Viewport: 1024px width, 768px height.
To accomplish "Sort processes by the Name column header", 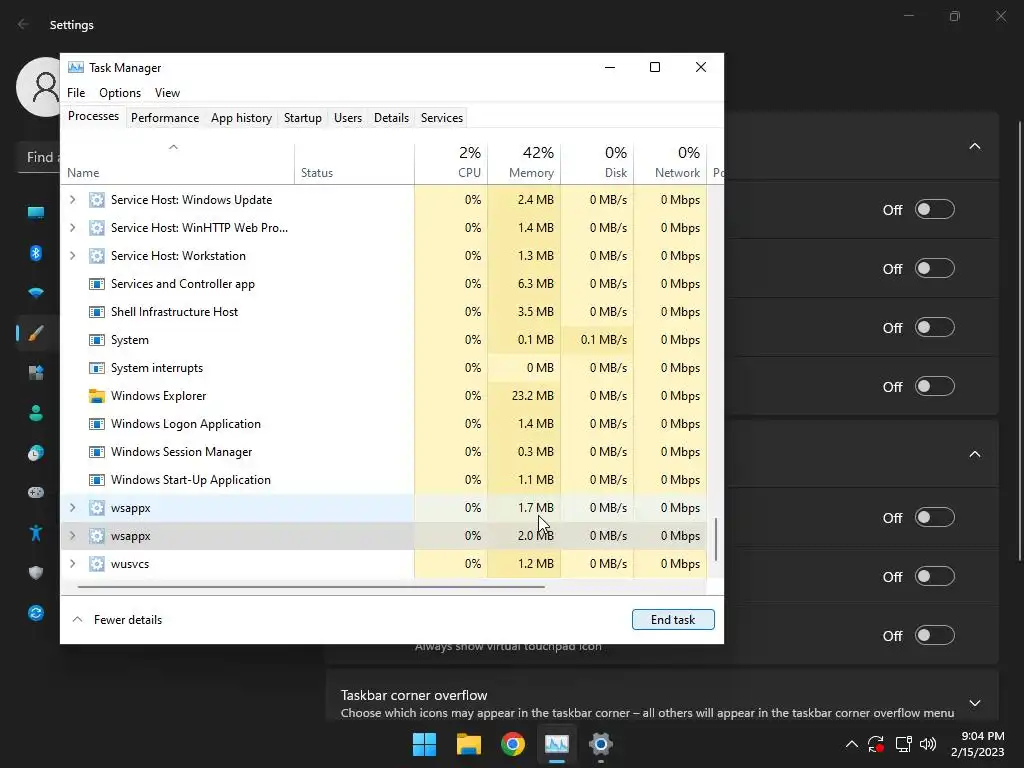I will [x=178, y=164].
